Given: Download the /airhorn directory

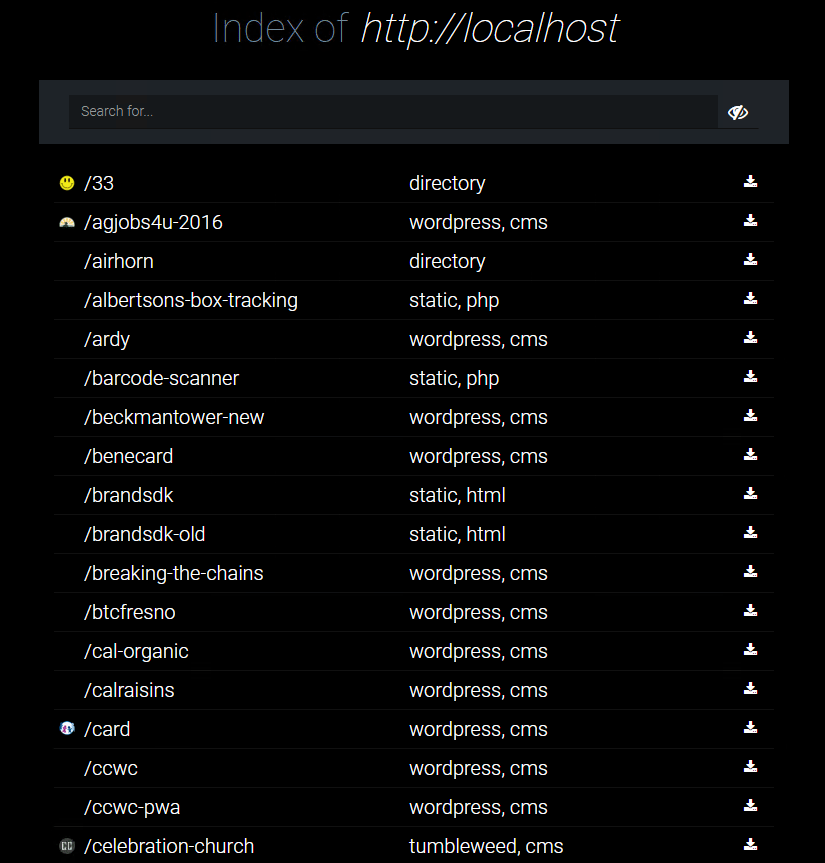Looking at the screenshot, I should pos(750,260).
